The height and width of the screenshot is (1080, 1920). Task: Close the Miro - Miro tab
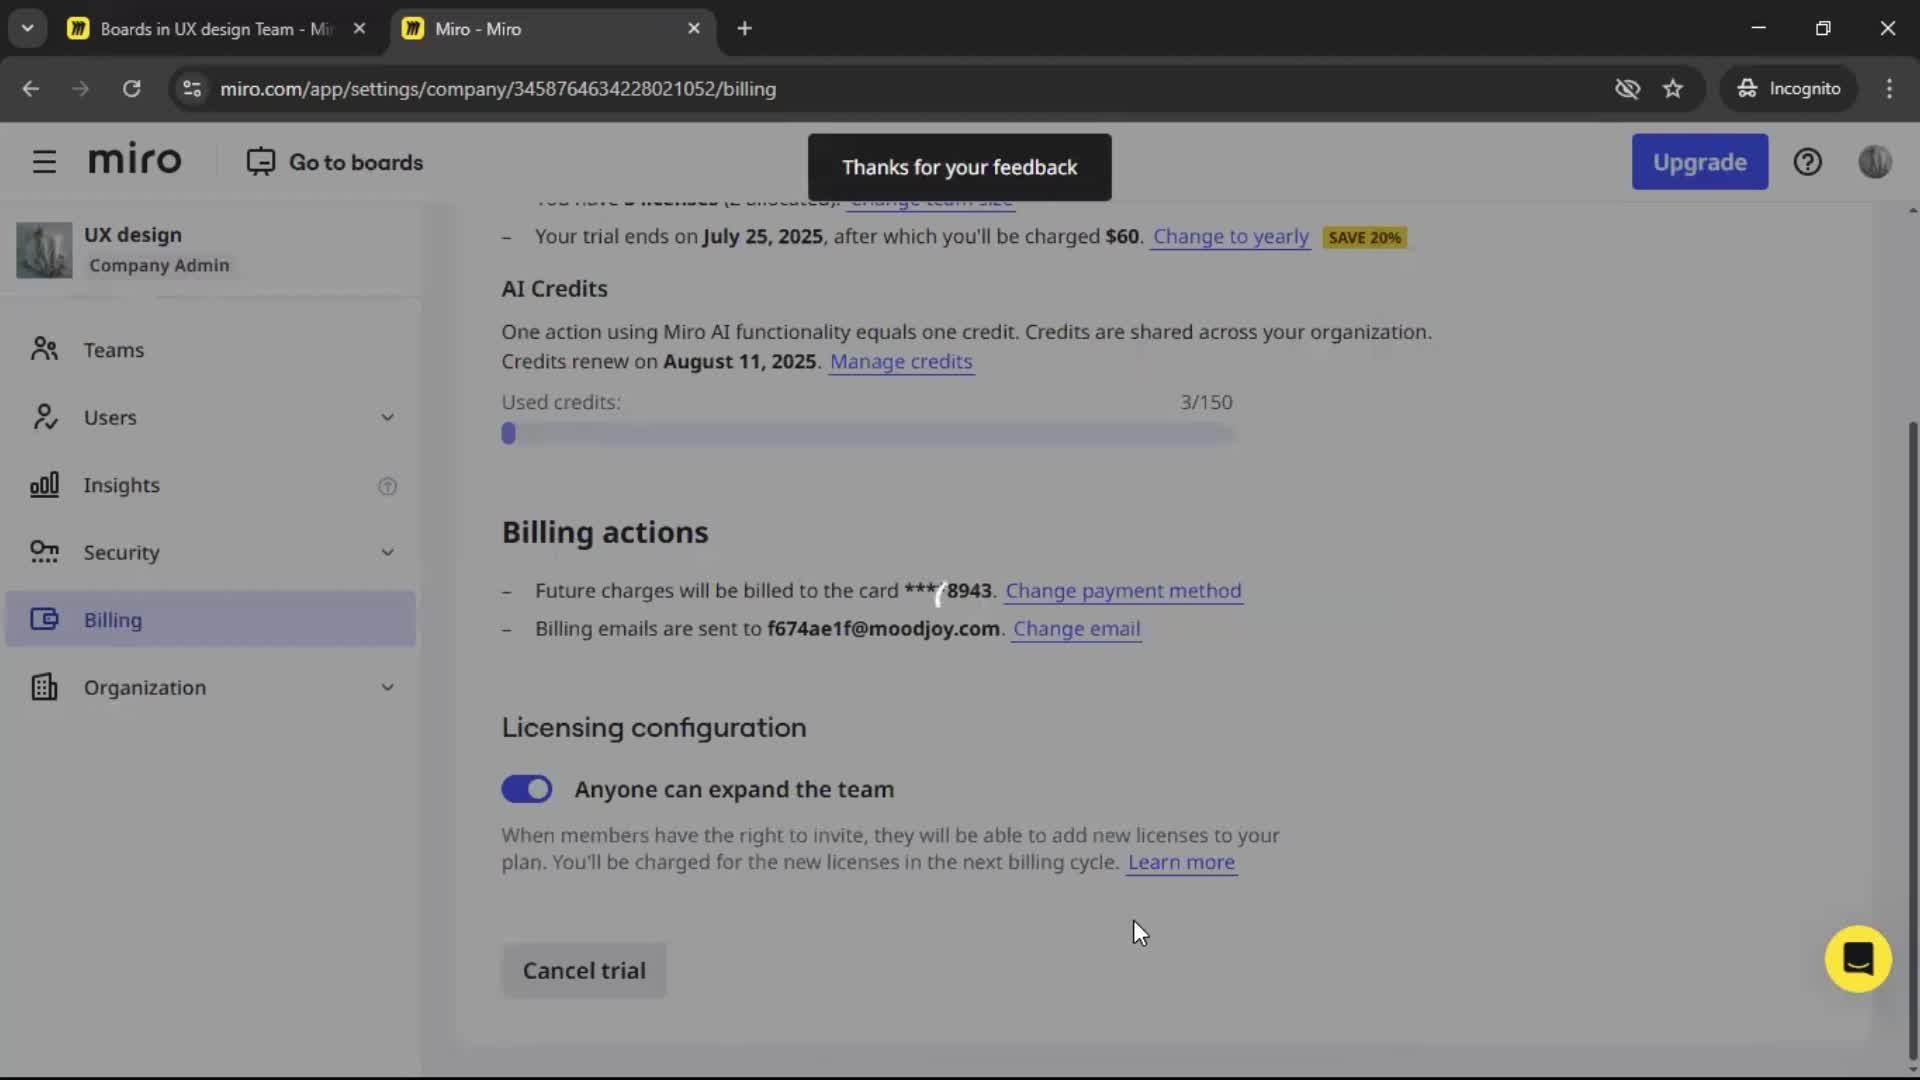click(694, 29)
